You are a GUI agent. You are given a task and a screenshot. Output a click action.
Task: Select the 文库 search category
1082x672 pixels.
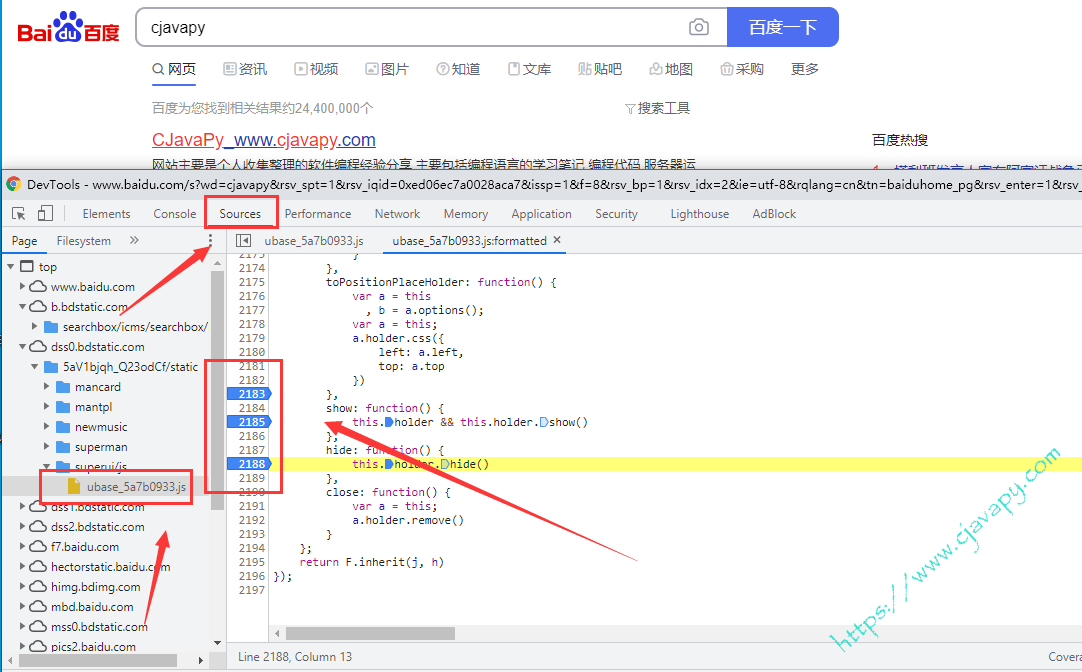[x=529, y=69]
